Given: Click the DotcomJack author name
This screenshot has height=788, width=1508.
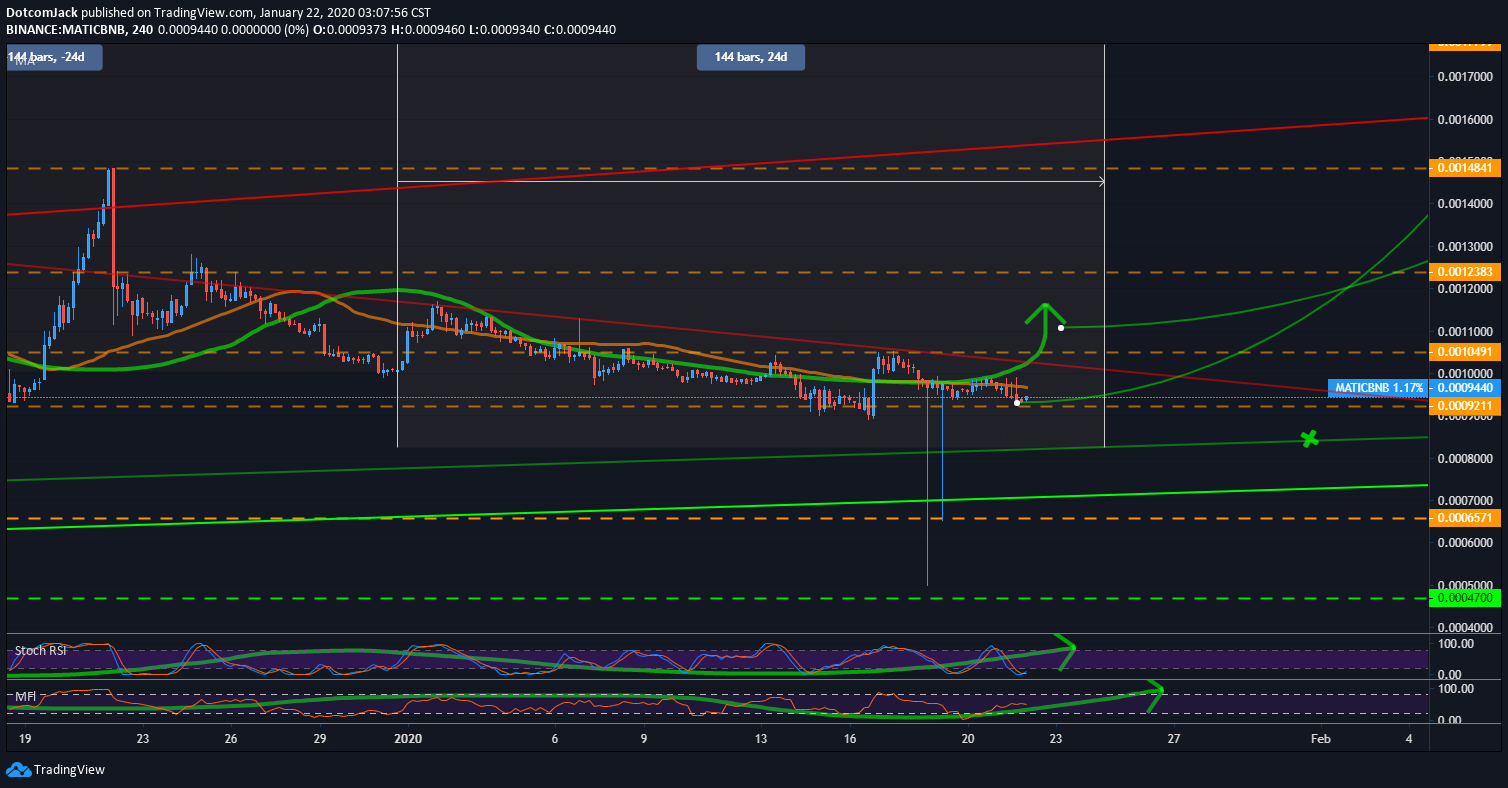Looking at the screenshot, I should coord(41,13).
